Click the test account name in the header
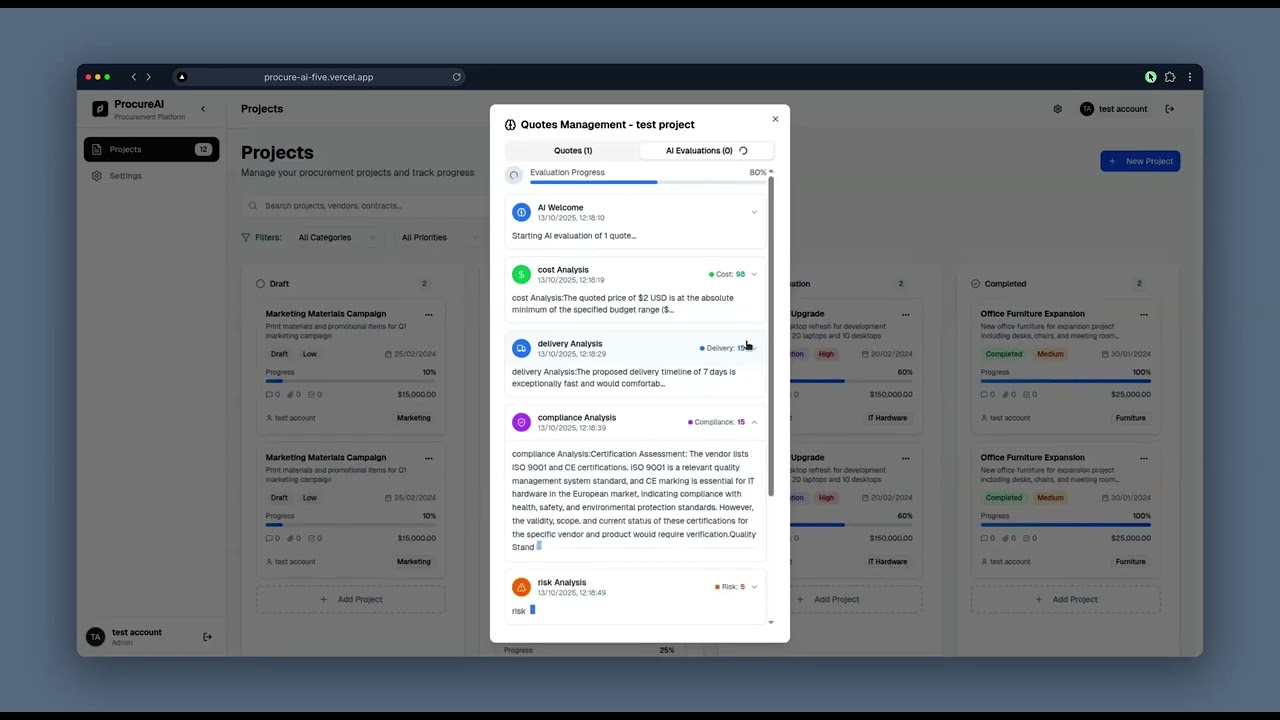Image resolution: width=1280 pixels, height=720 pixels. [x=1123, y=109]
